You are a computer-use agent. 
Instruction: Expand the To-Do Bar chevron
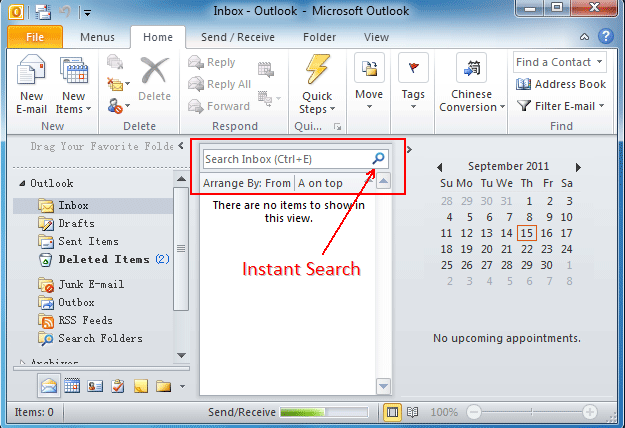[x=409, y=150]
